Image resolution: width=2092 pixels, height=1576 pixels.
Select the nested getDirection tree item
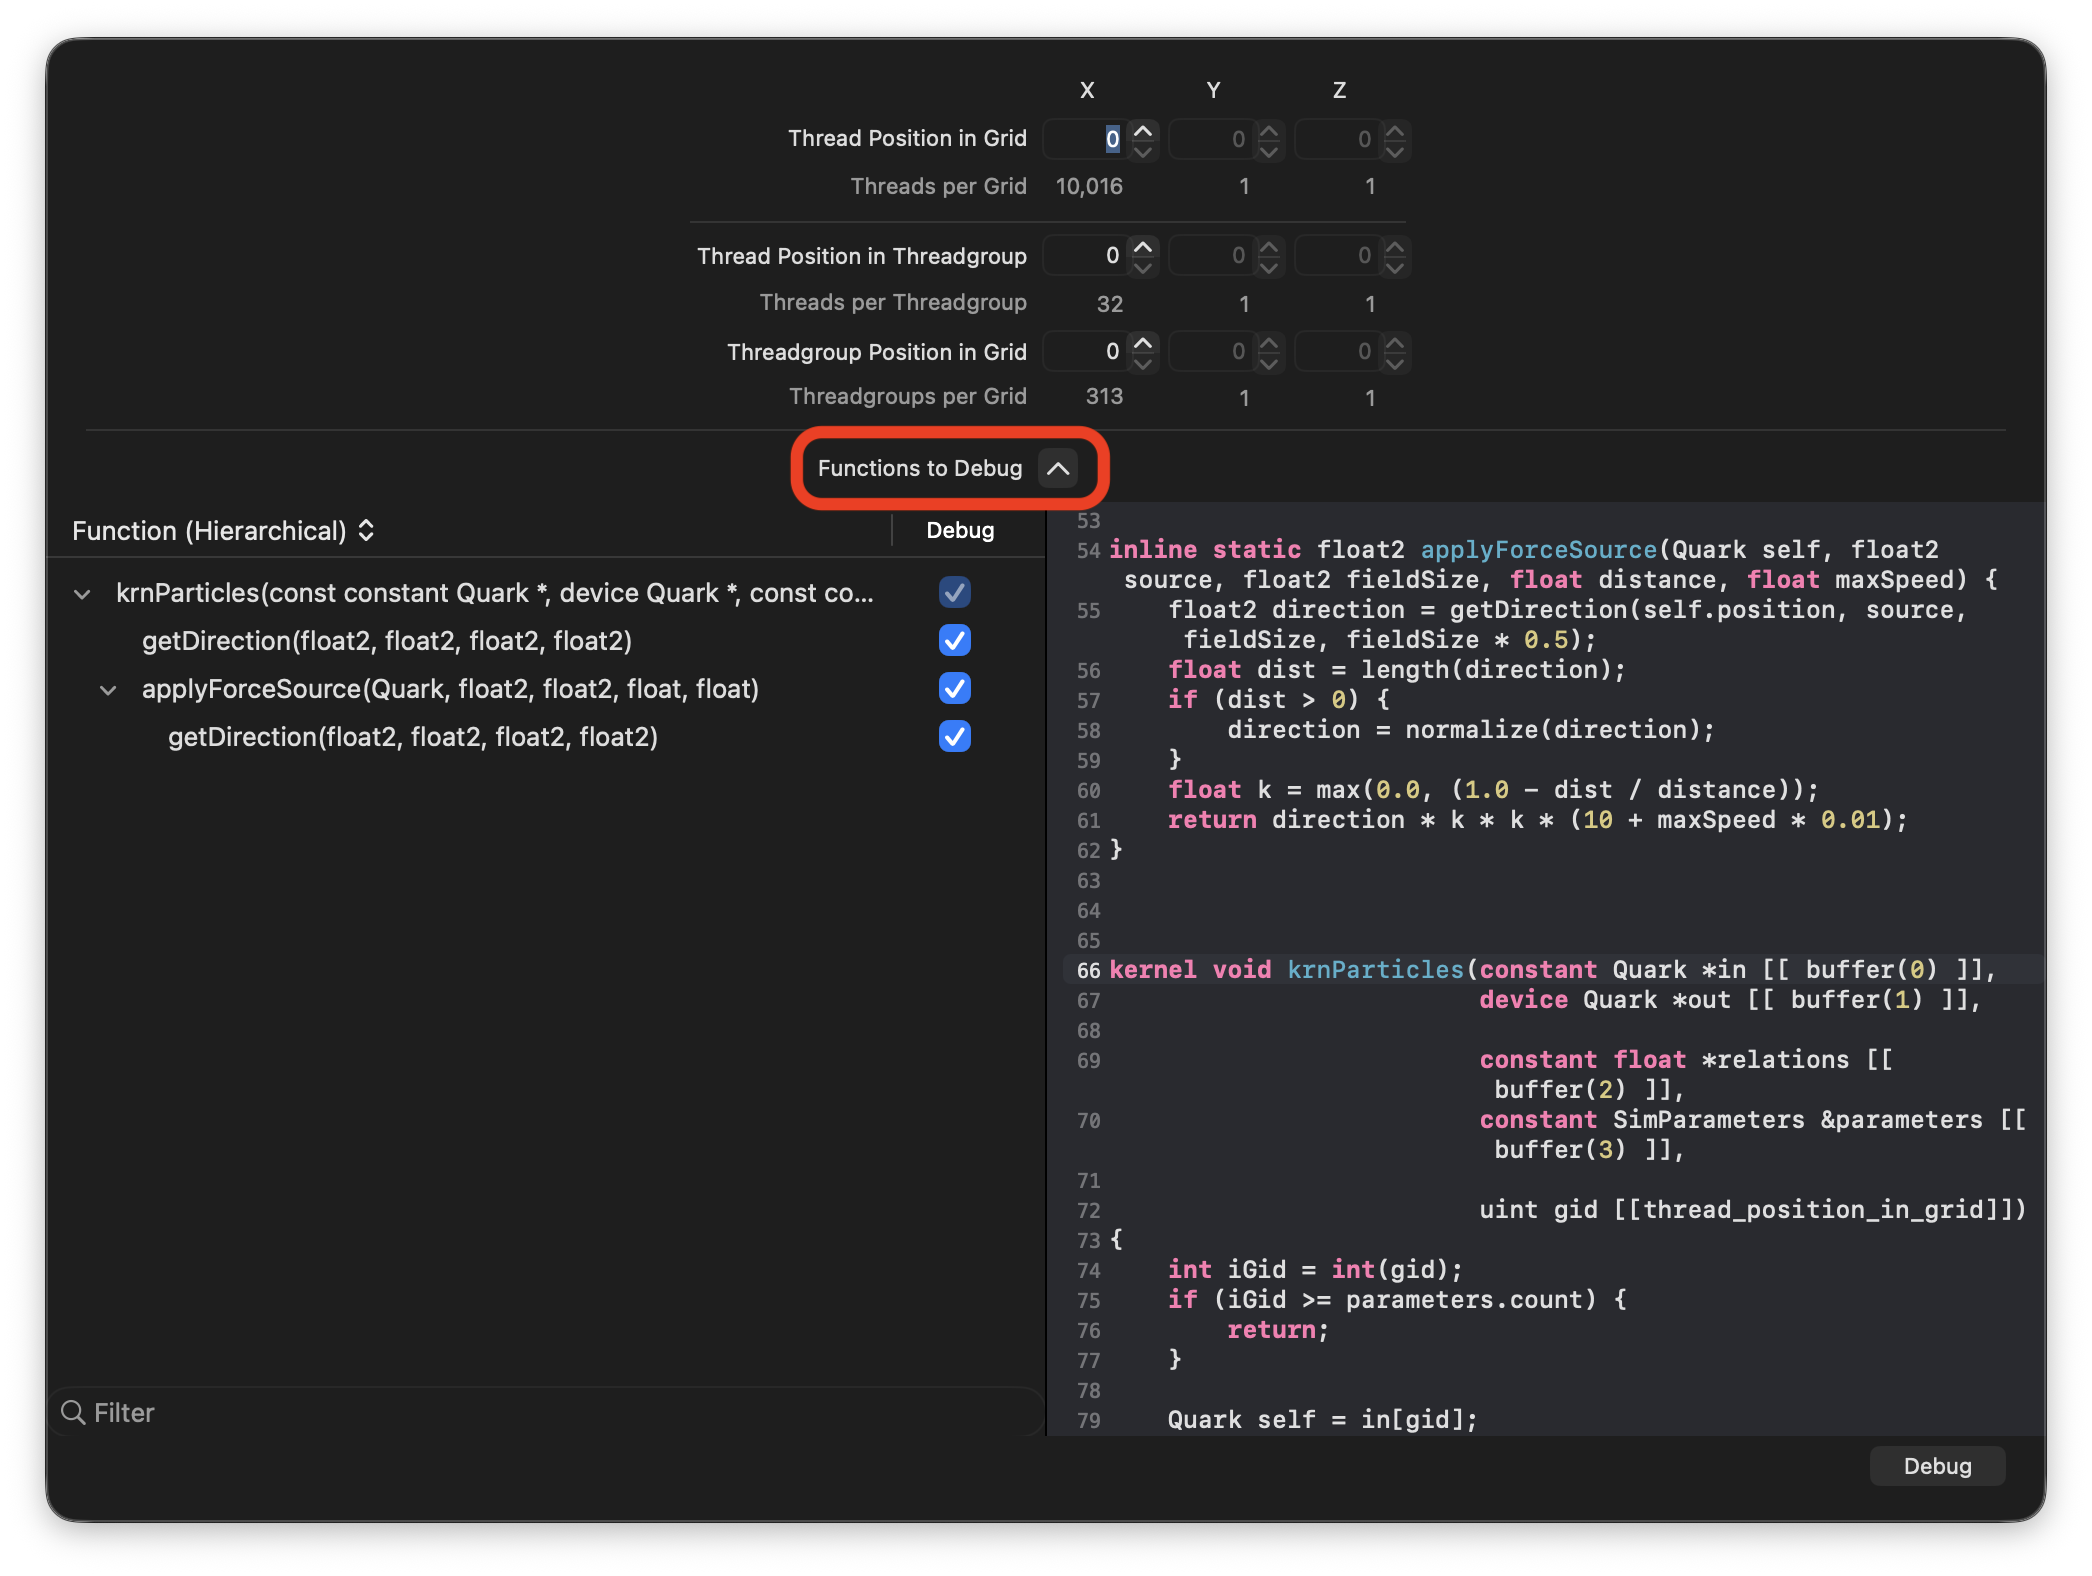tap(412, 737)
